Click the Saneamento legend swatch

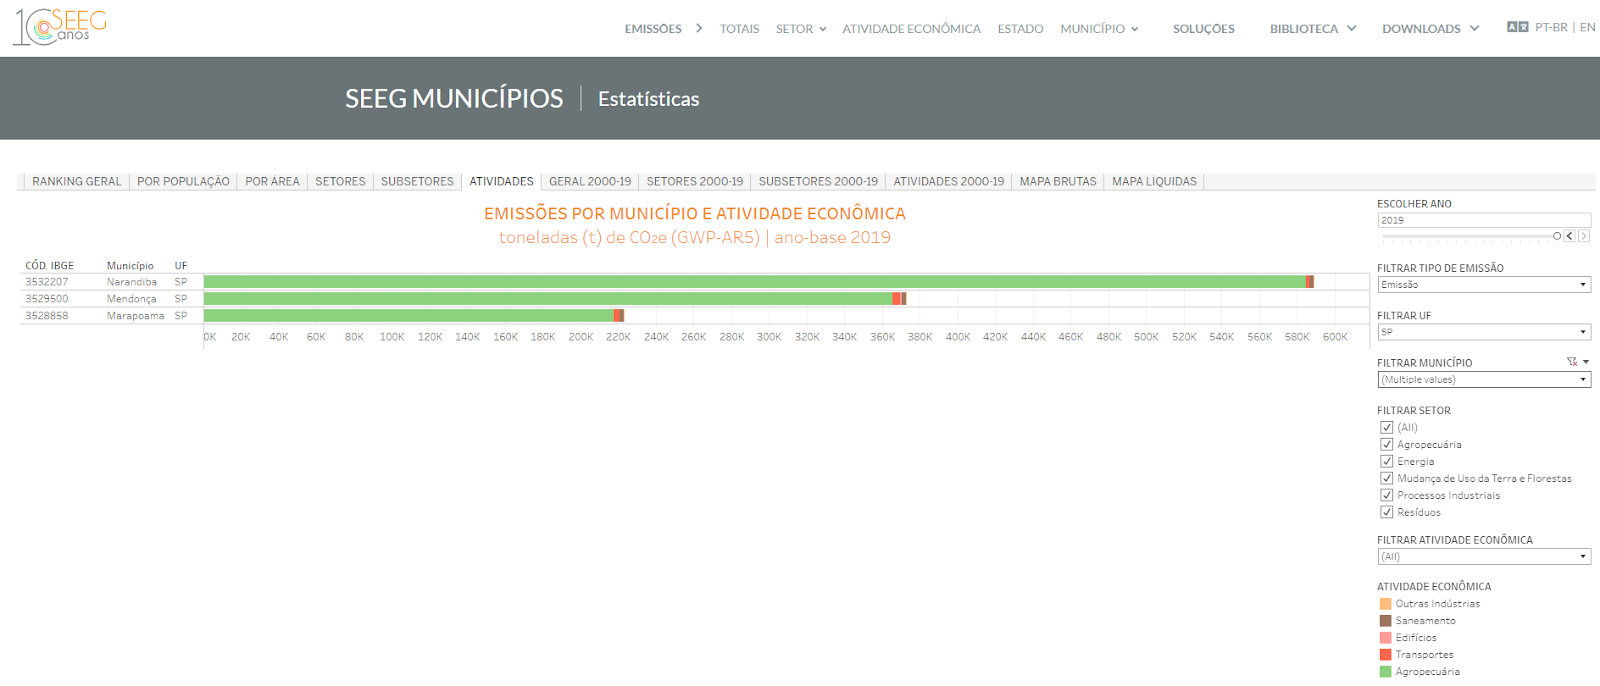[x=1386, y=621]
